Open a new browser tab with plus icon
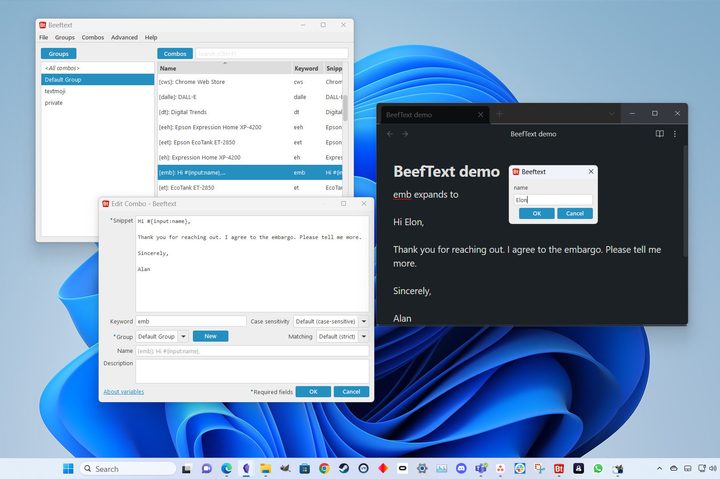 (x=500, y=114)
